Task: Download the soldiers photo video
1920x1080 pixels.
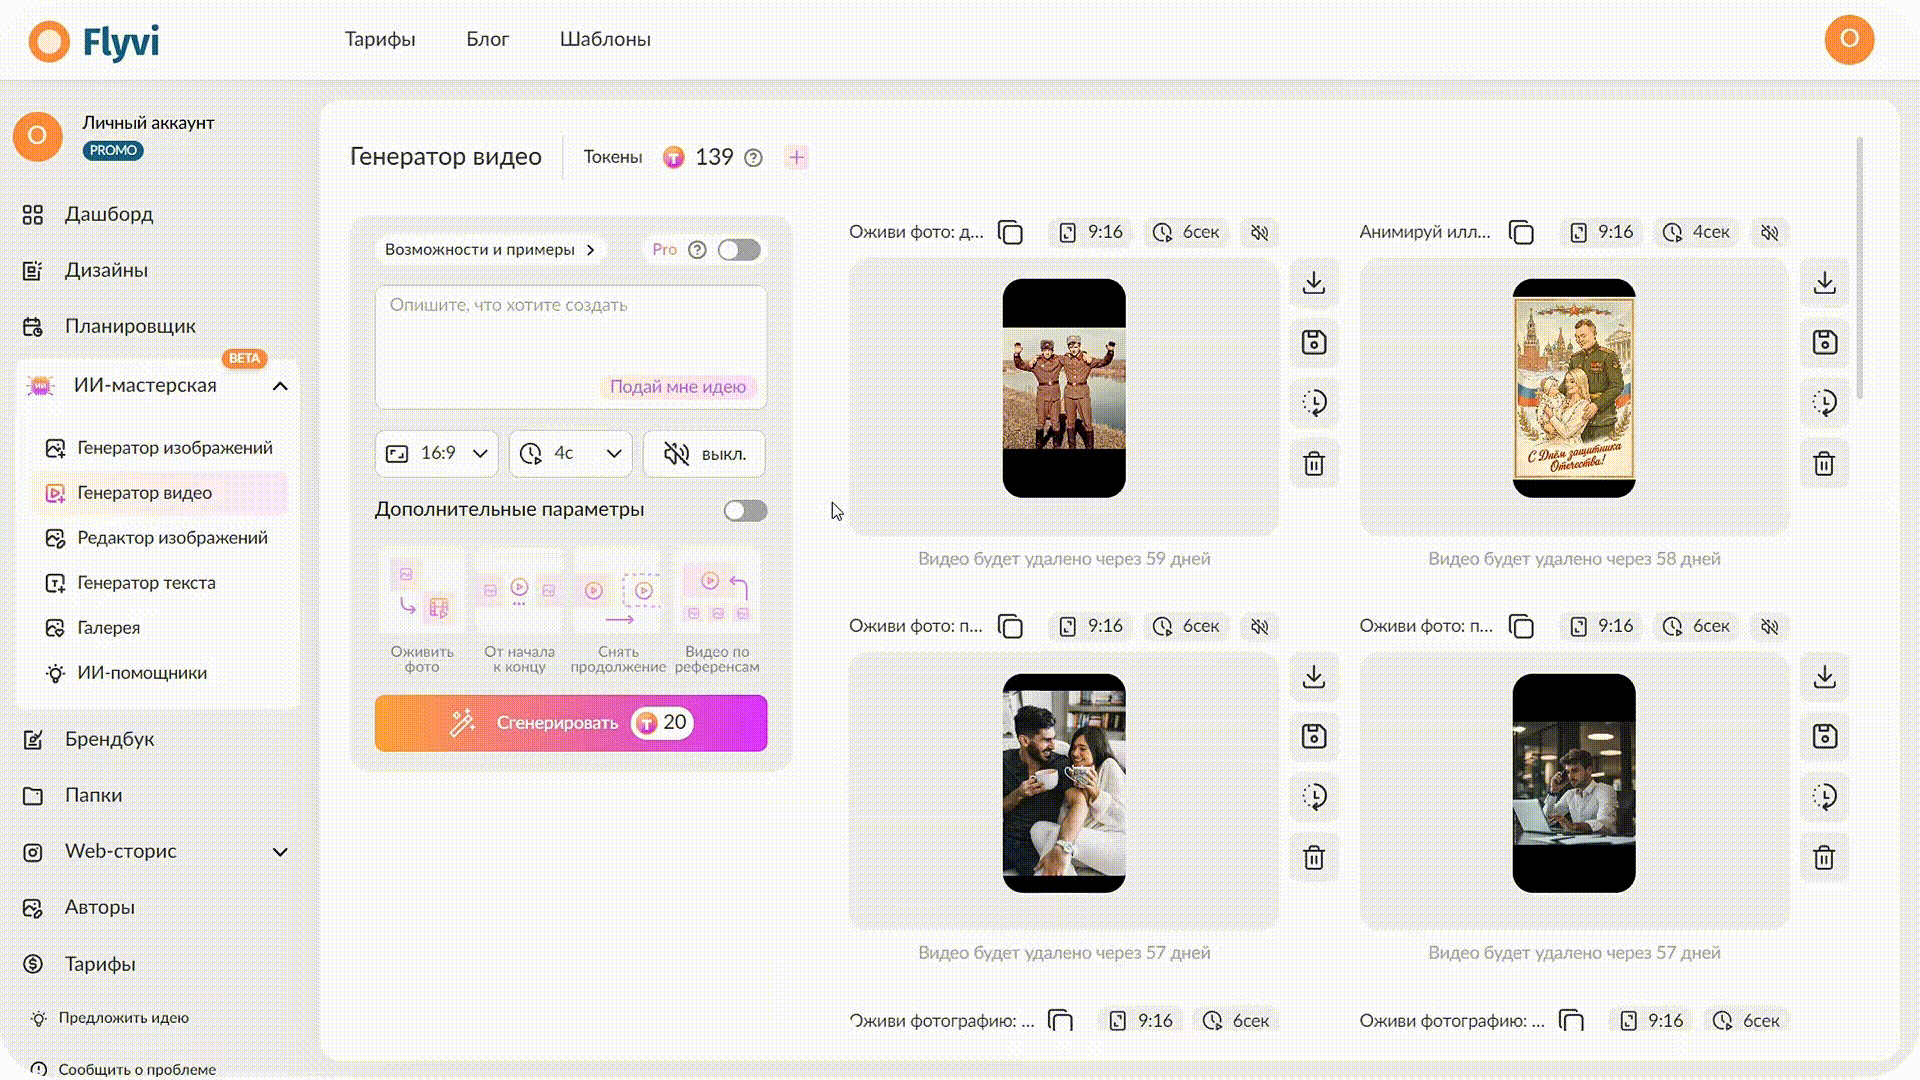Action: coord(1314,283)
